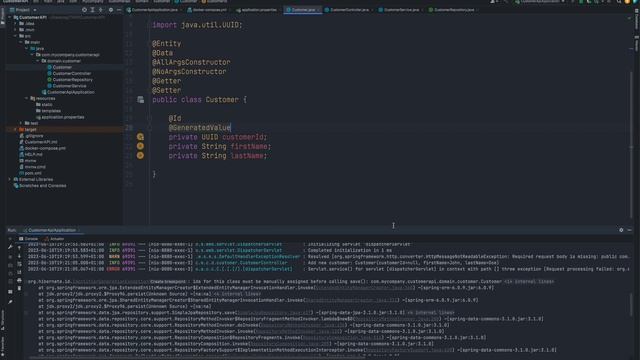The height and width of the screenshot is (360, 640).
Task: Expand the target folder node
Action: (x=16, y=129)
